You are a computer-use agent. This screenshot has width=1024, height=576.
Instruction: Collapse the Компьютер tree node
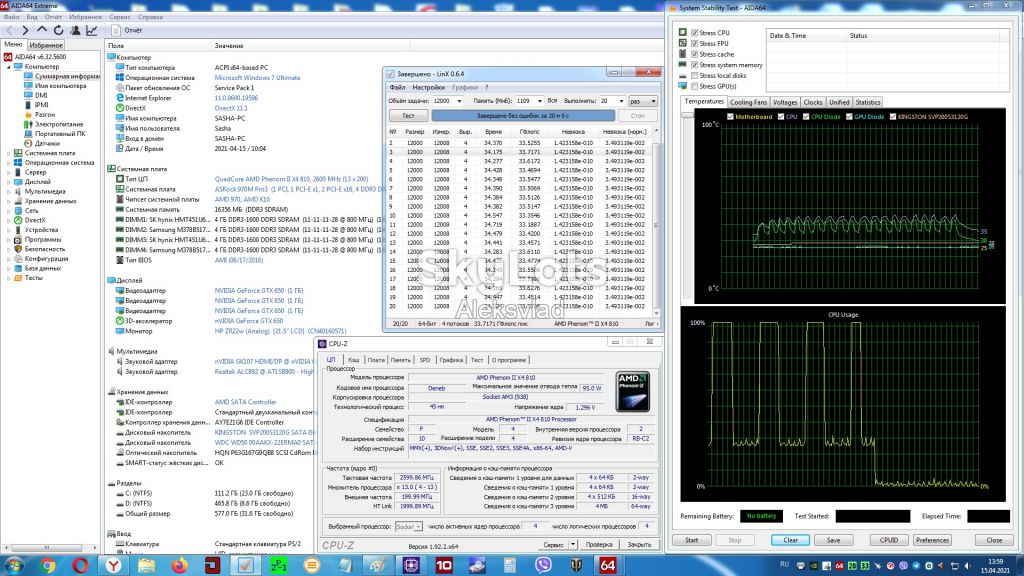pos(8,67)
